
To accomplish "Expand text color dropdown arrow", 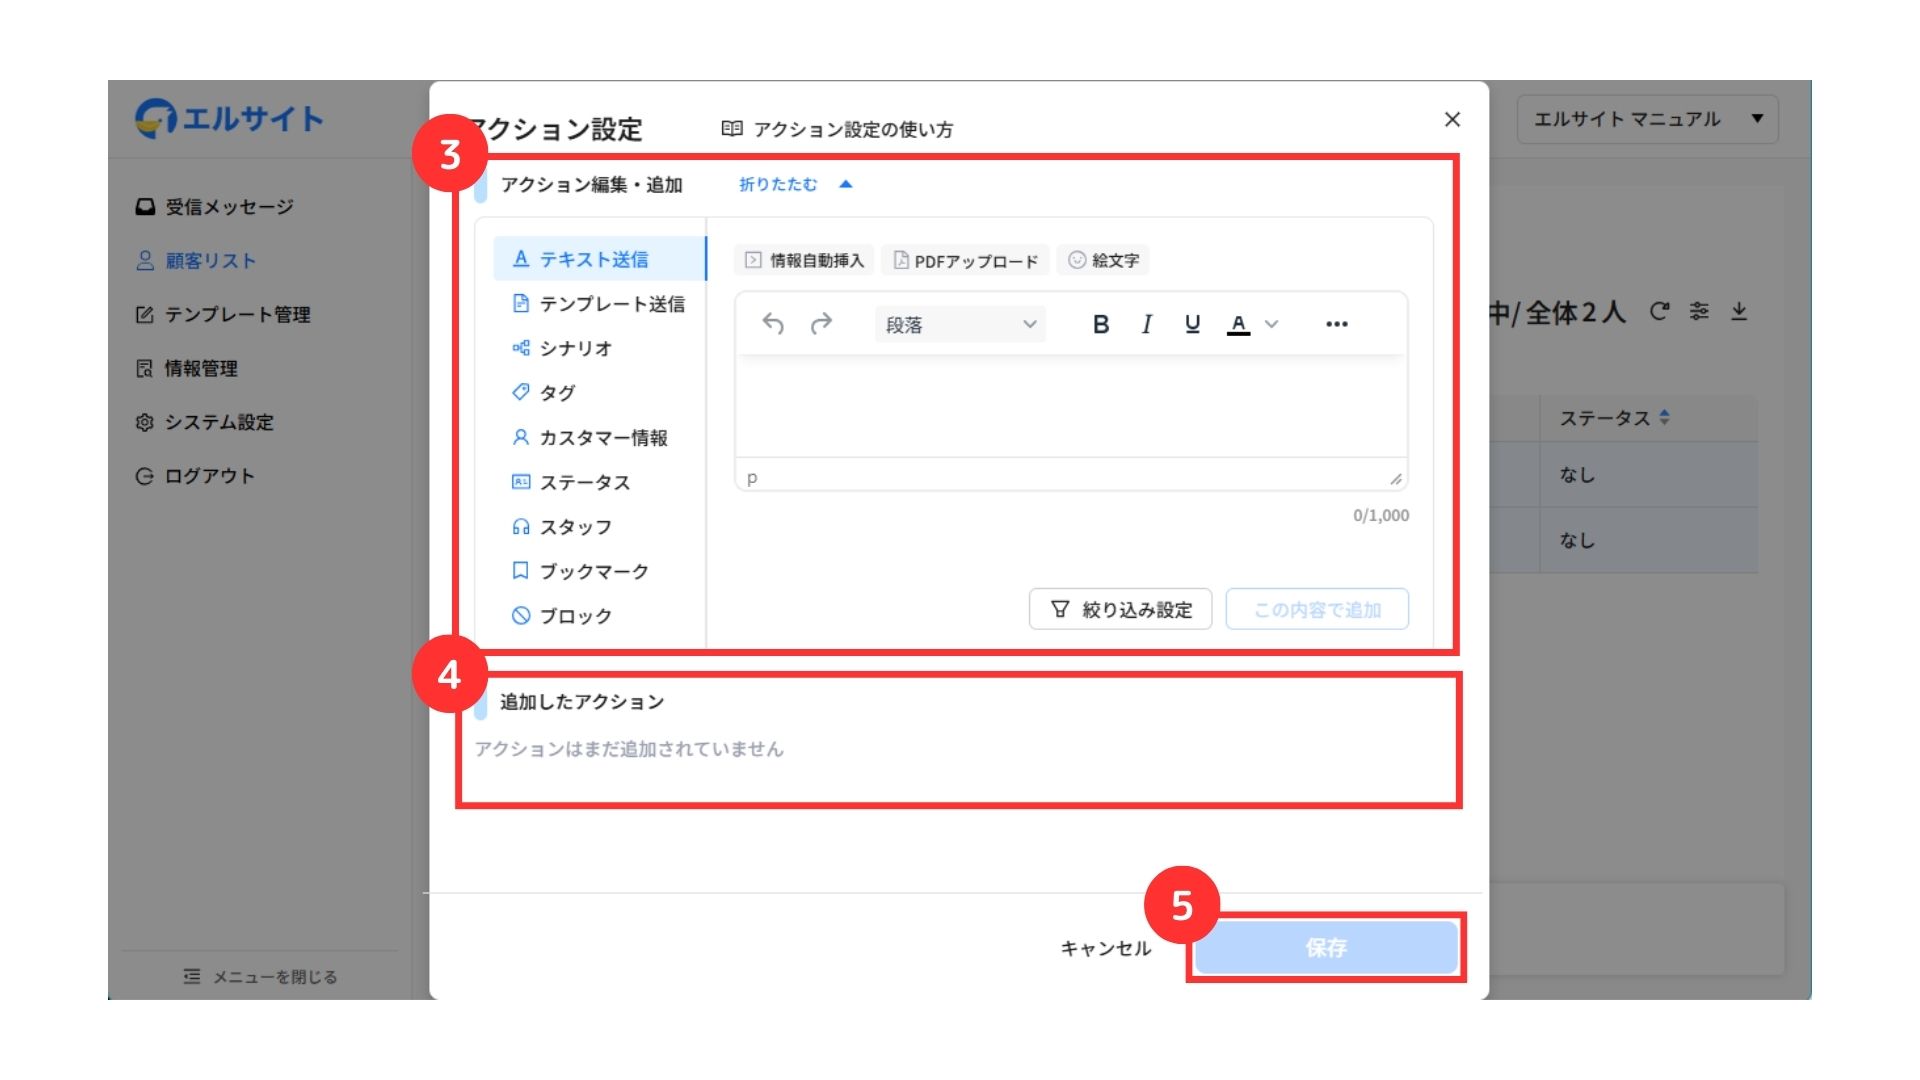I will tap(1272, 324).
